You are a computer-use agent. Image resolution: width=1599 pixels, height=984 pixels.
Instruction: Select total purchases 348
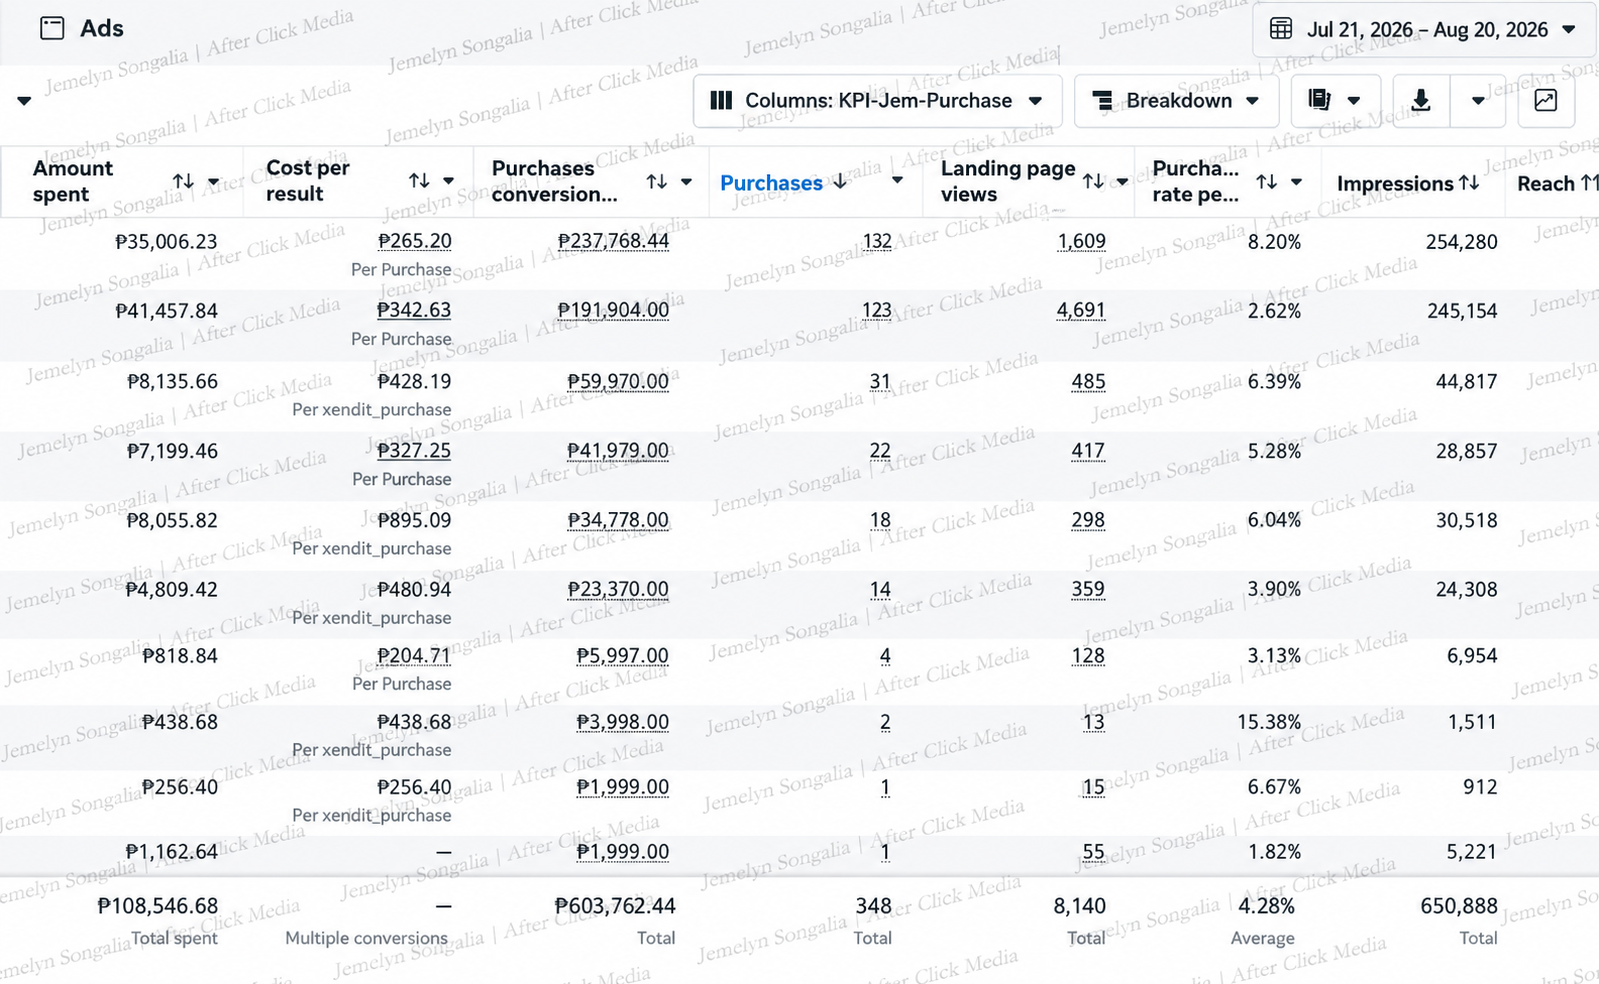pos(874,906)
